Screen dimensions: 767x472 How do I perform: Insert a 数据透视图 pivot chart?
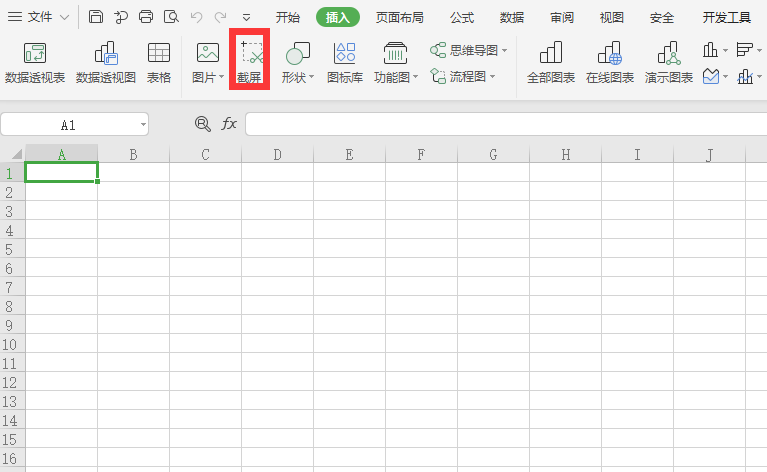click(x=106, y=63)
